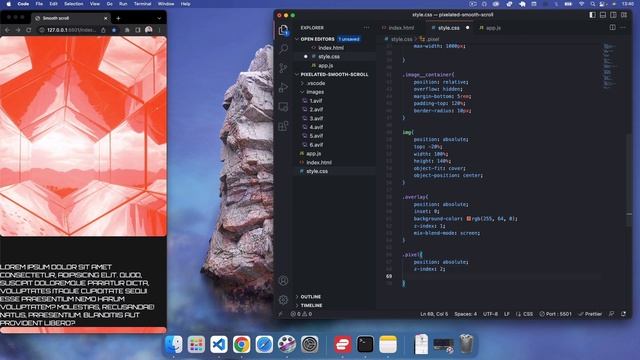Open 3.avif in the images folder
The width and height of the screenshot is (640, 360).
[x=316, y=118]
